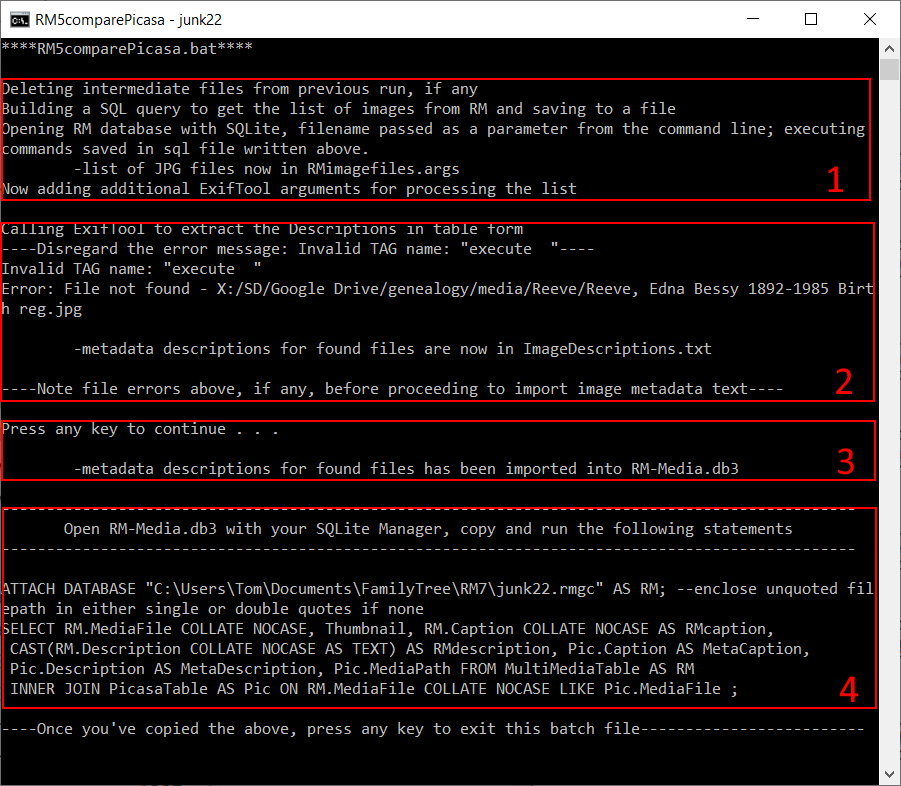Click line 'Building a SQL query to get the list'
The image size is (901, 786).
(x=338, y=109)
